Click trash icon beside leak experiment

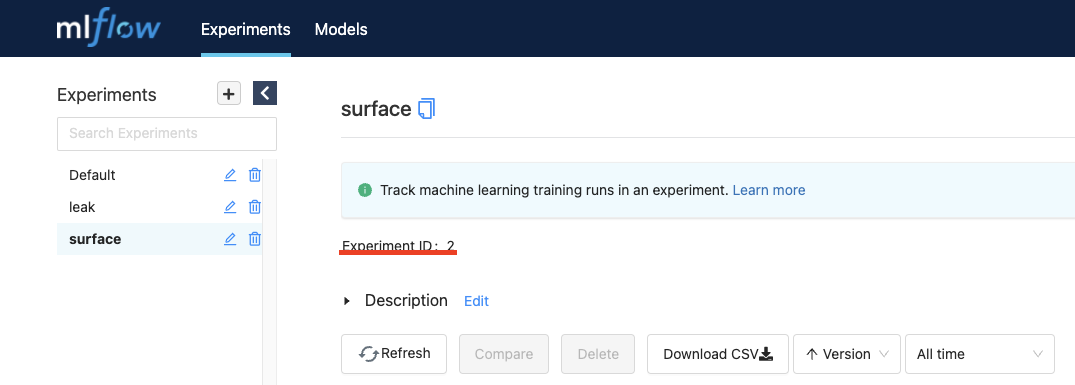click(x=254, y=206)
